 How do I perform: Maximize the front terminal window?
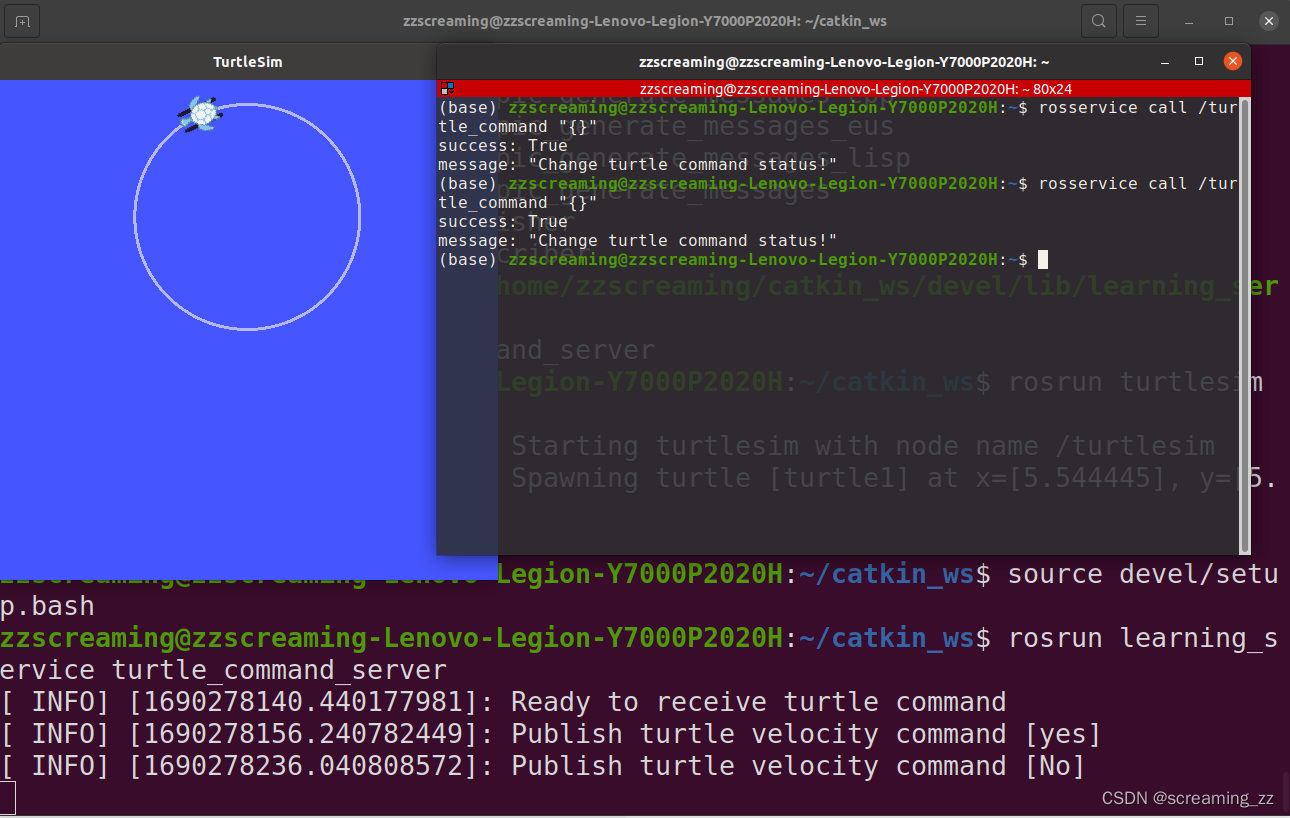(1199, 62)
